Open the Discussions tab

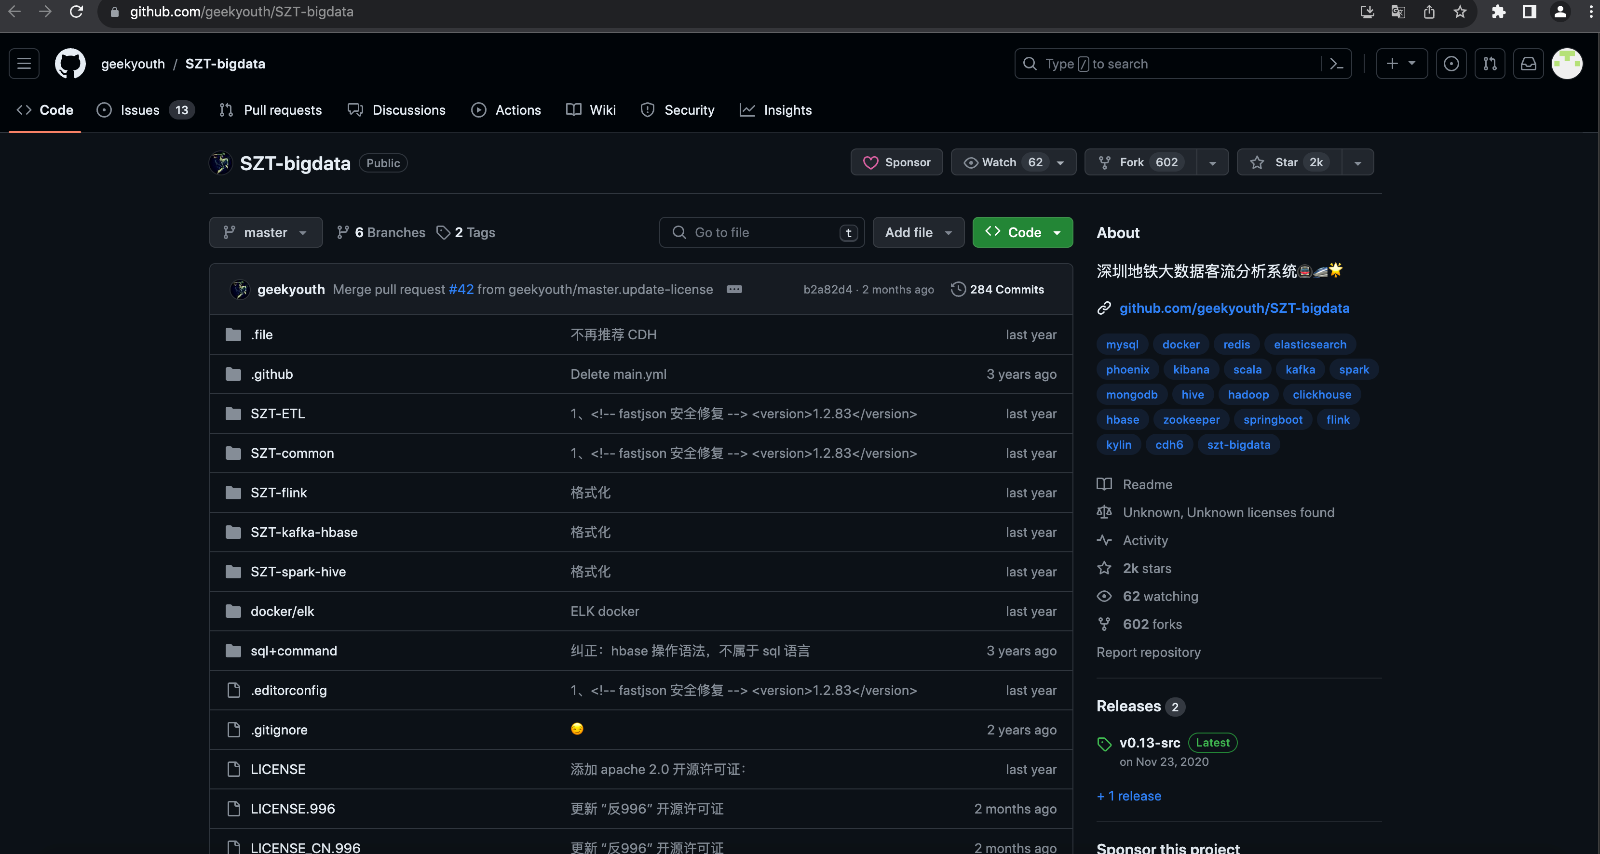click(x=396, y=110)
